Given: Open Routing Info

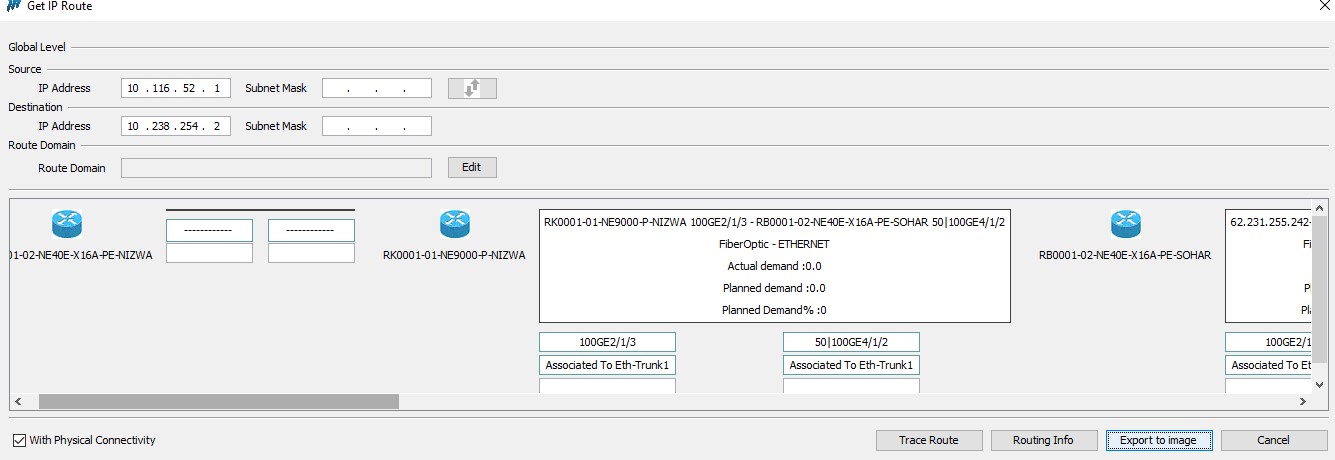Looking at the screenshot, I should pos(1043,440).
